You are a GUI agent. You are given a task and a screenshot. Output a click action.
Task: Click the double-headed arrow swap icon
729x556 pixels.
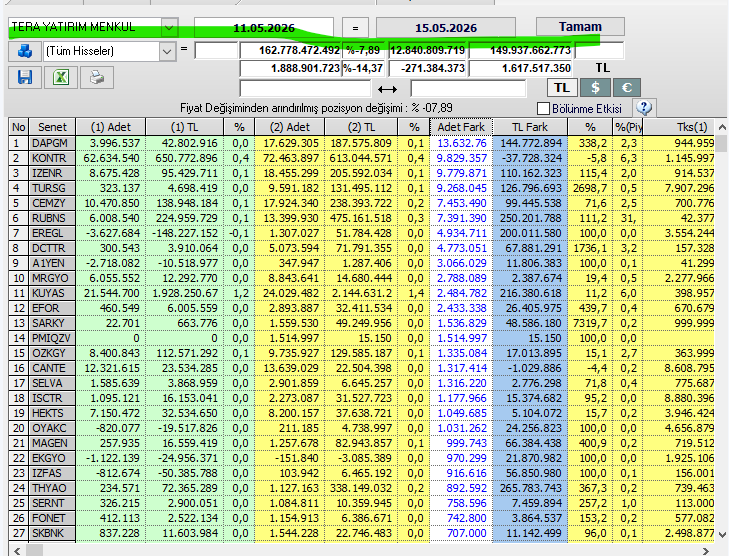(x=387, y=89)
